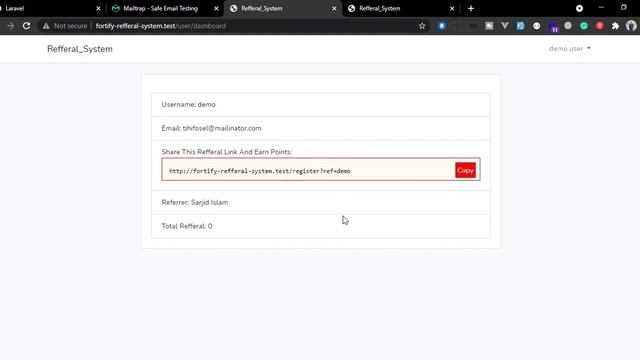
Task: Bookmark this page with the star icon
Action: (422, 26)
